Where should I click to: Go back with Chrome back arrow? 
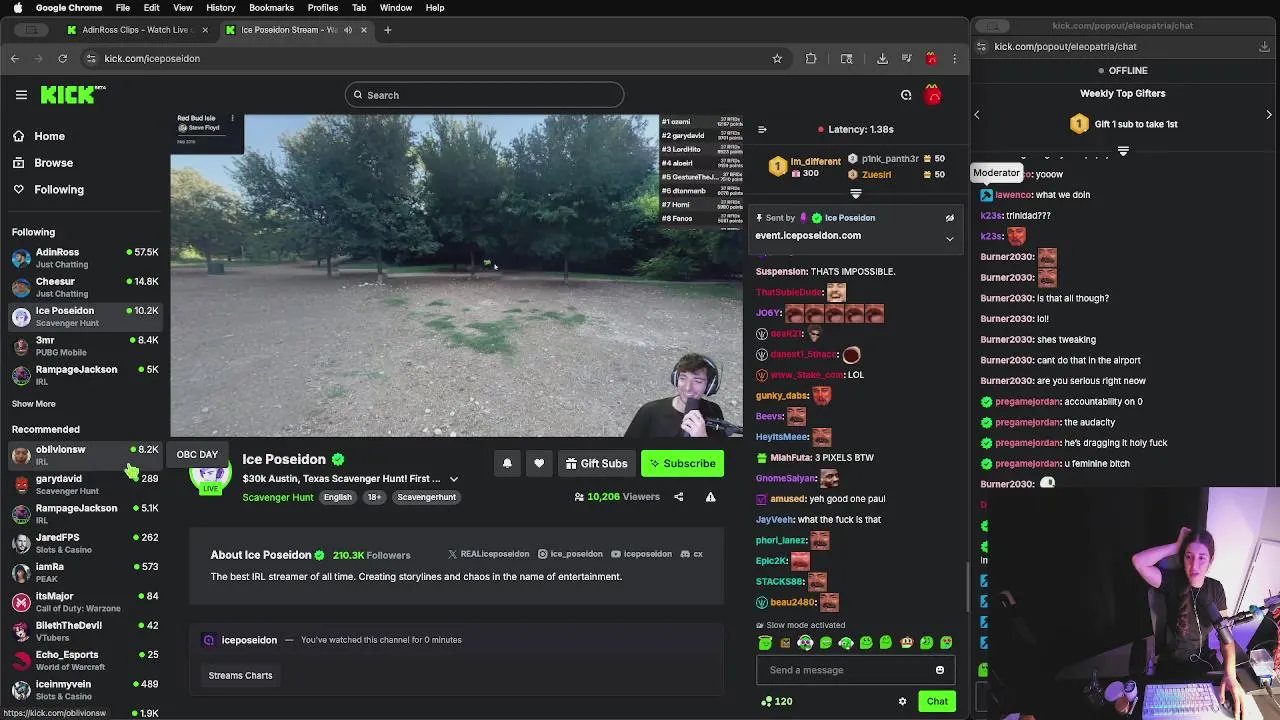tap(15, 59)
